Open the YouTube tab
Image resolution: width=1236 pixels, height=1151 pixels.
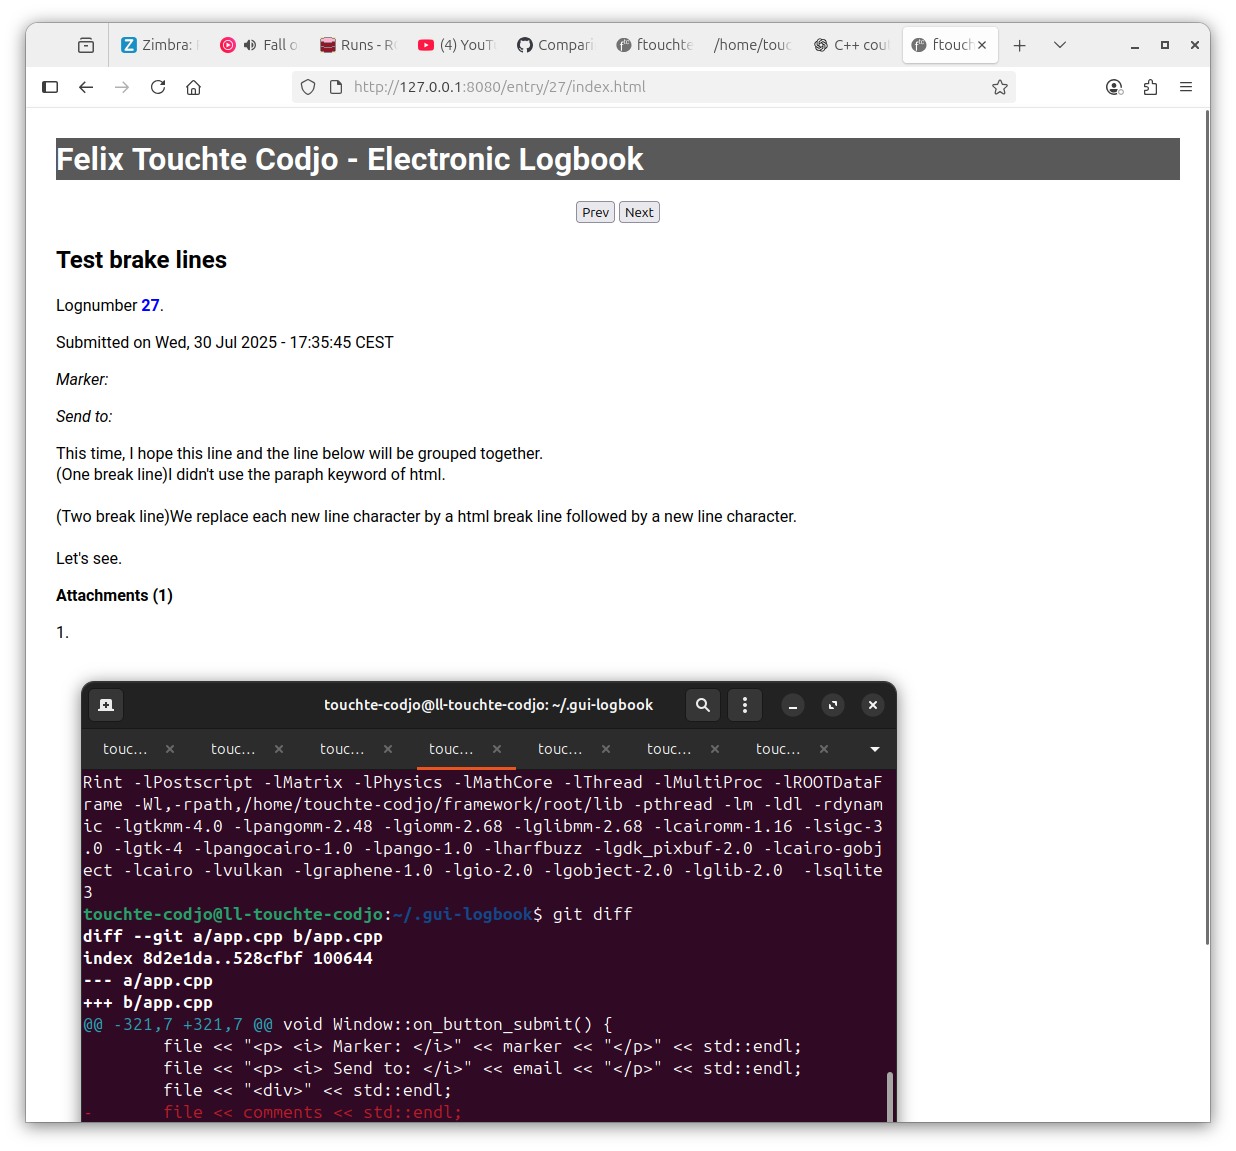(x=456, y=45)
